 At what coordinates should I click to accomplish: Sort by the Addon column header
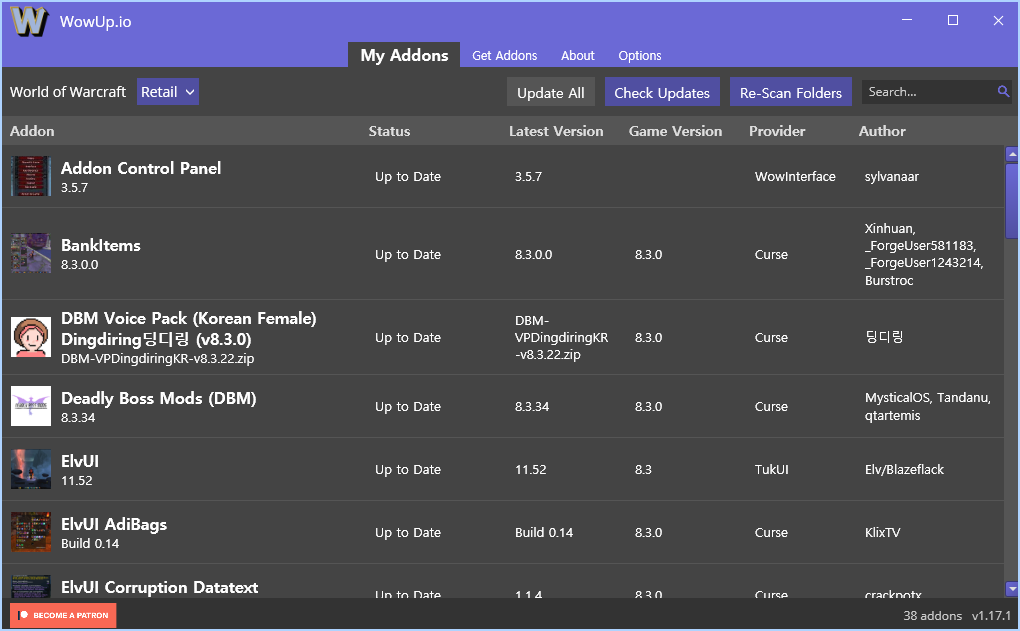tap(32, 131)
